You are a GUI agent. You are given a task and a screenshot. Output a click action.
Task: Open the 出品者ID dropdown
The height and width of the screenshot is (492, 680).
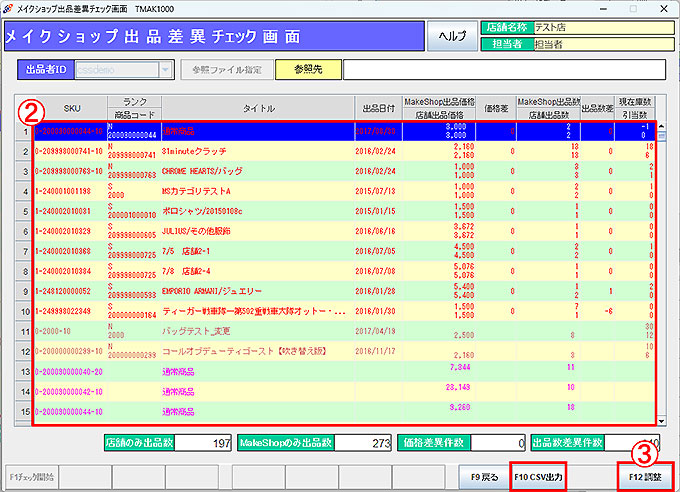(x=165, y=71)
